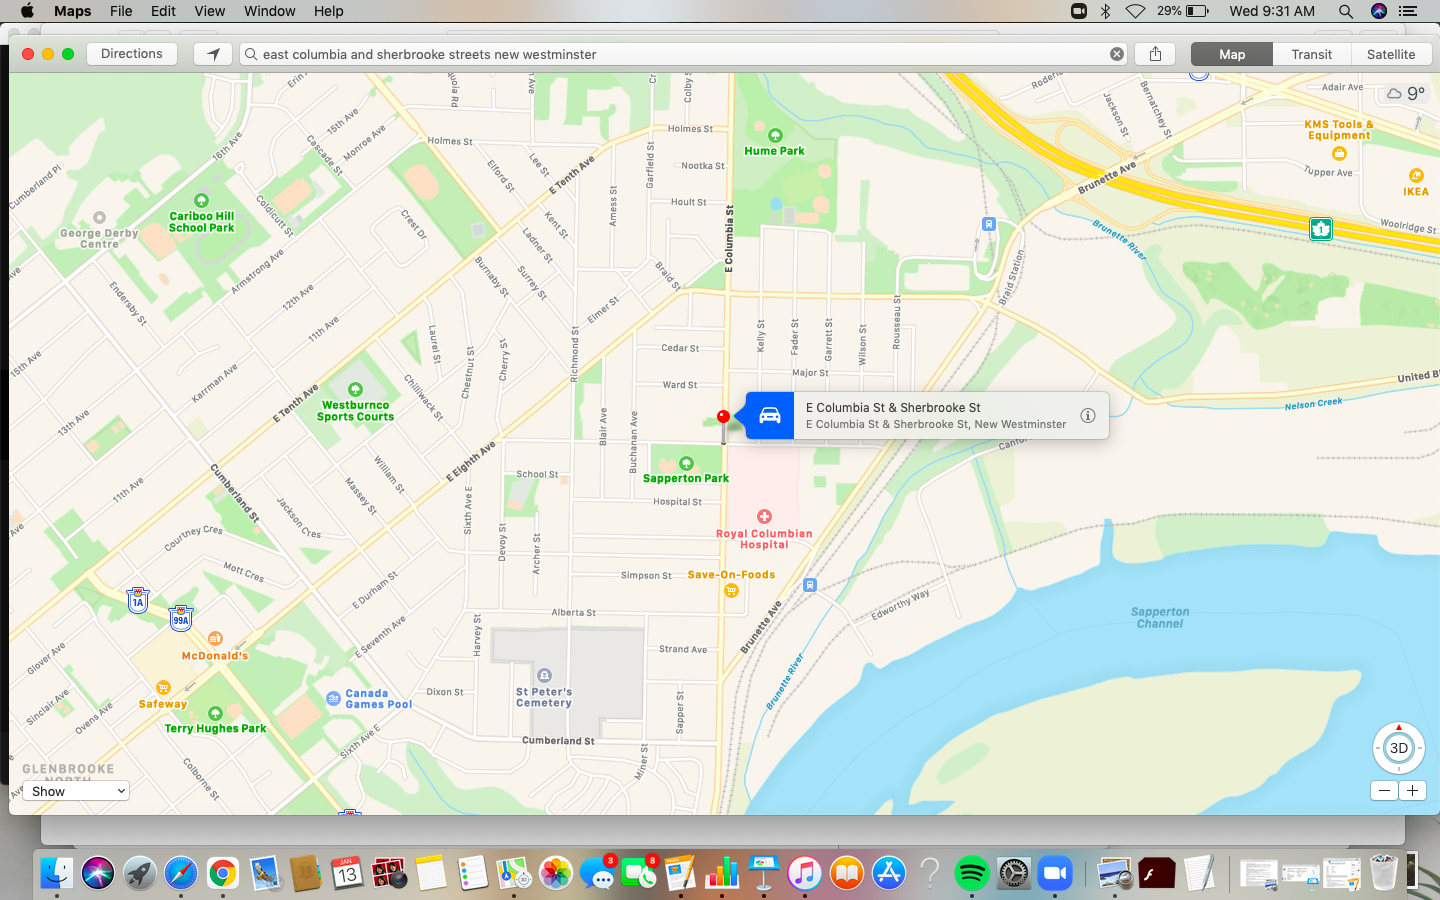Open Notification Center list icon
1440x900 pixels.
click(x=1408, y=11)
